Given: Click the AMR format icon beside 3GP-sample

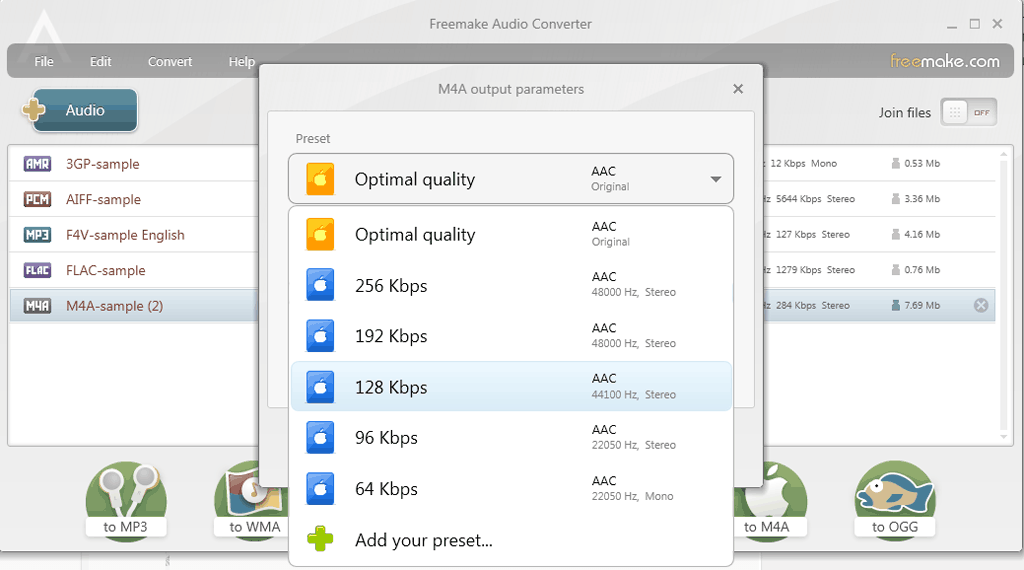Looking at the screenshot, I should click(x=37, y=164).
